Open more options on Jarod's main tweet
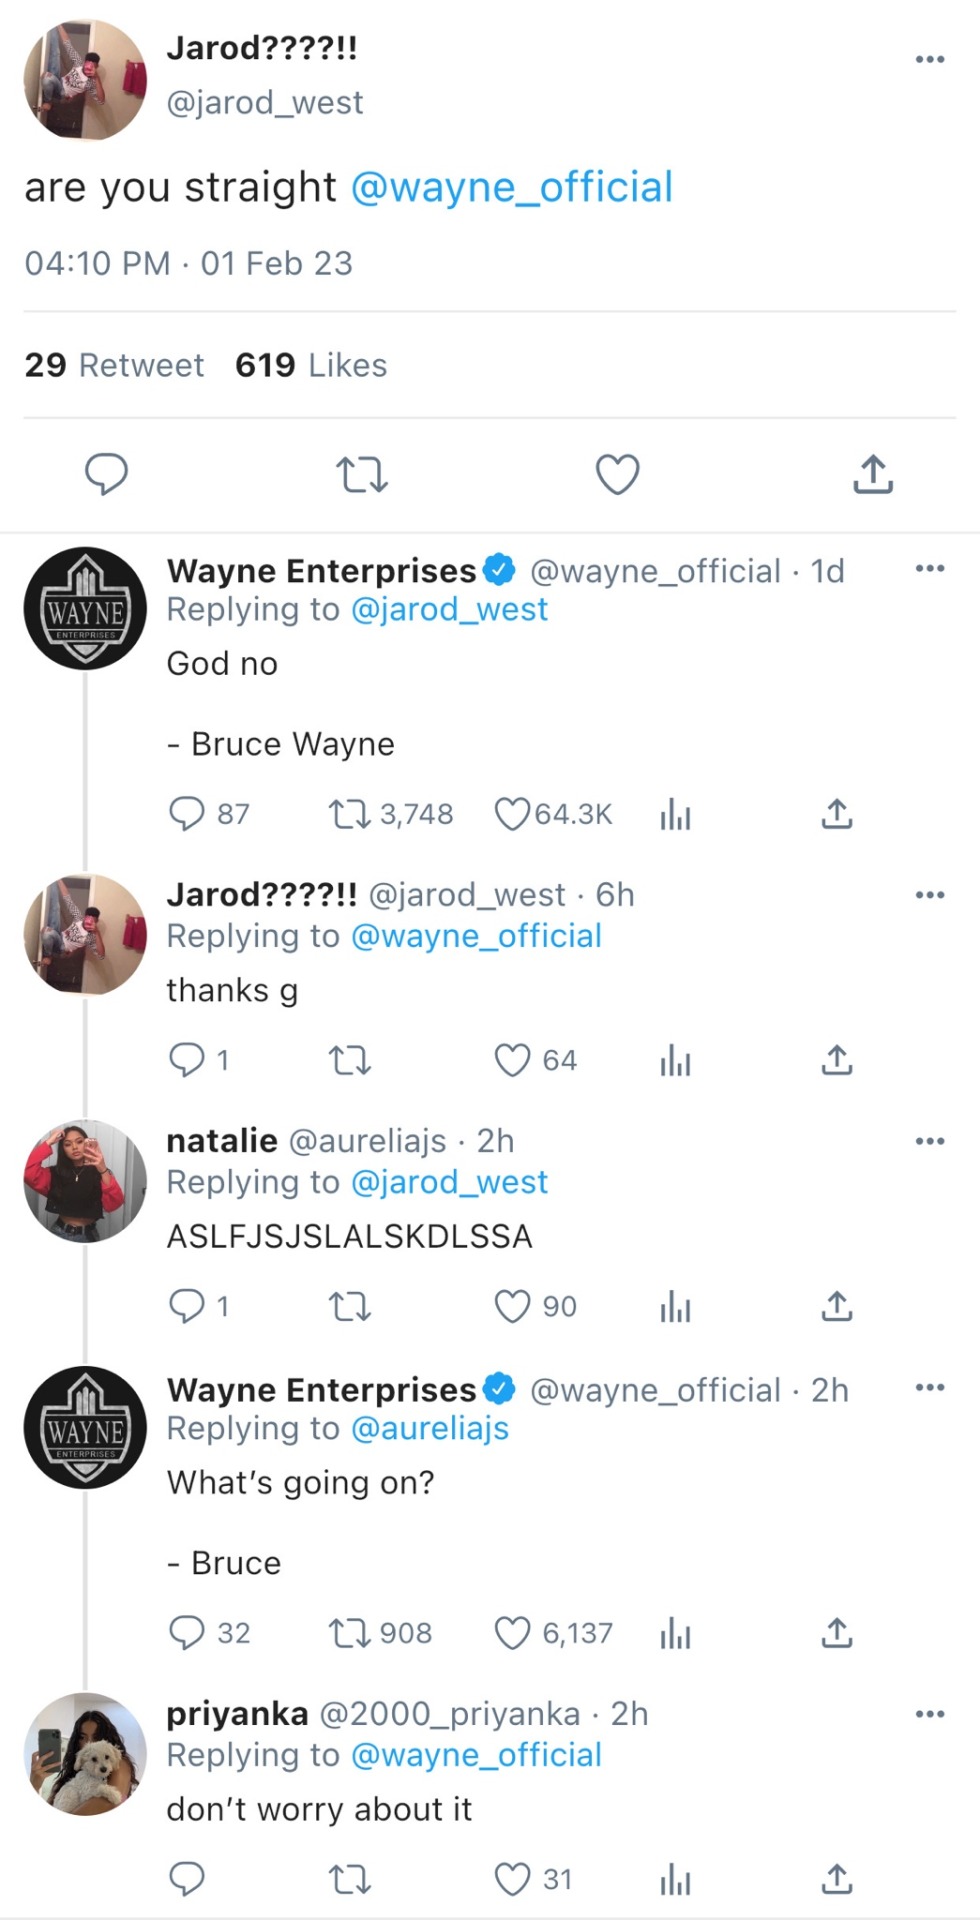 [929, 60]
